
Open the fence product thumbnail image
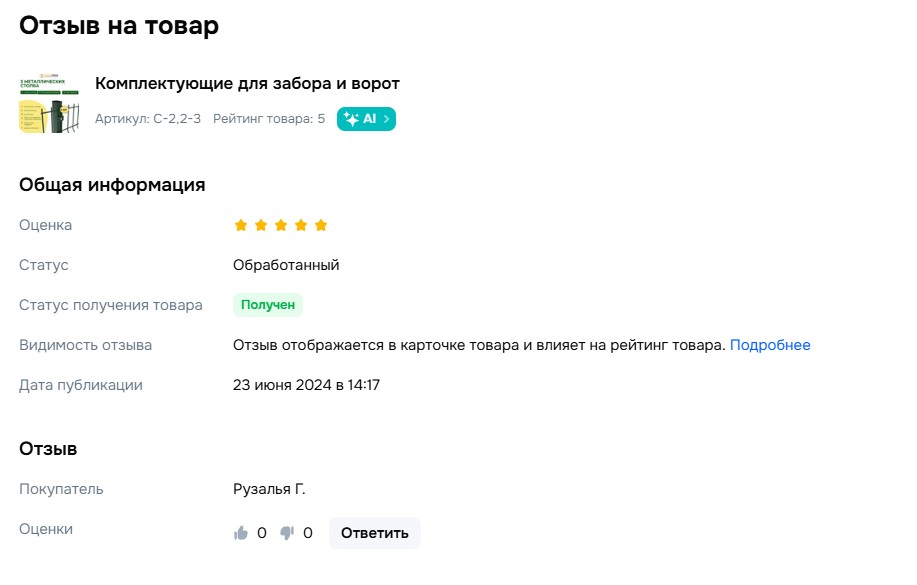[x=49, y=104]
